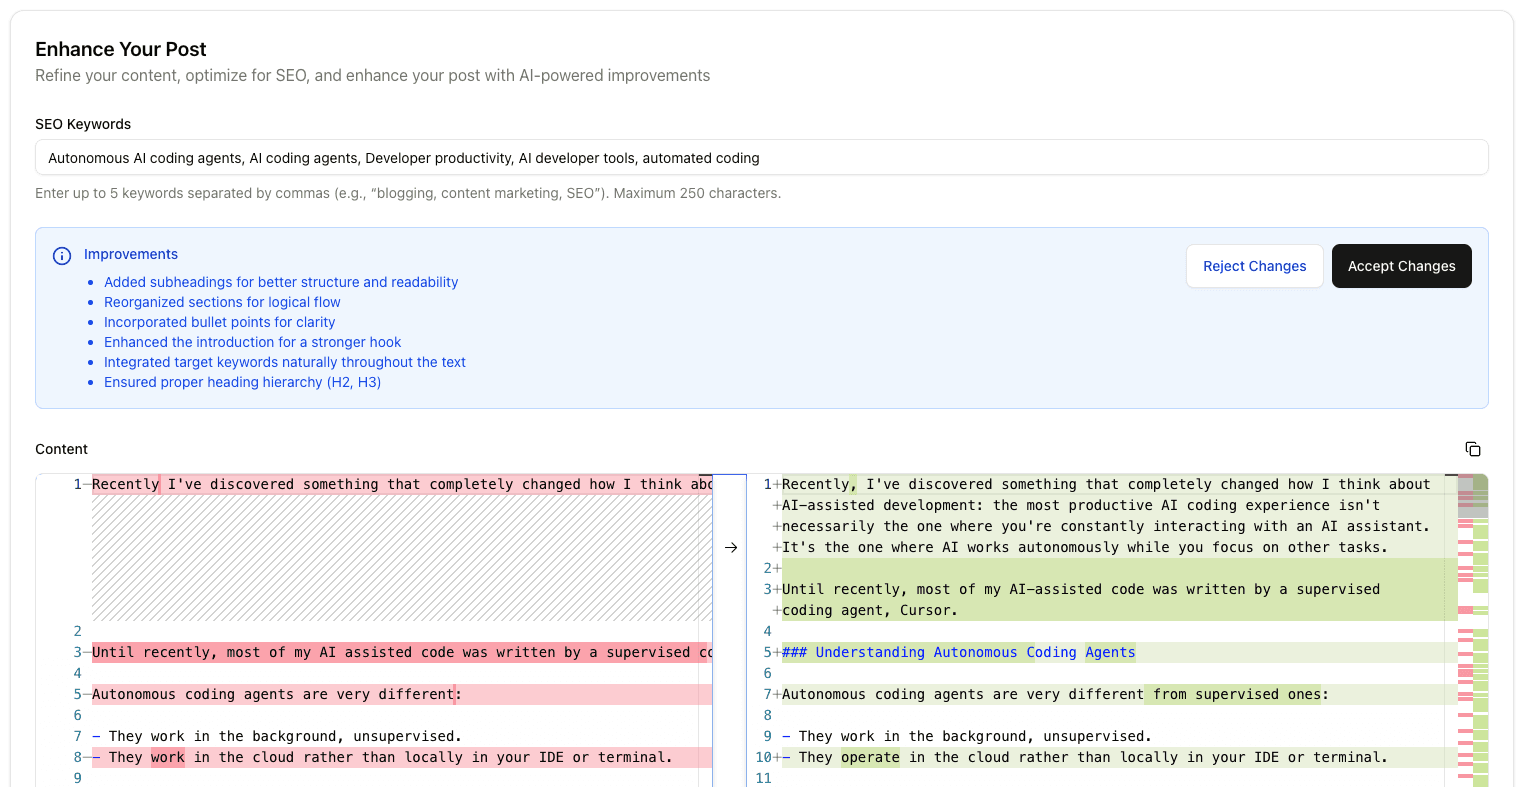The width and height of the screenshot is (1524, 787).
Task: Reject the AI suggested changes
Action: point(1254,266)
